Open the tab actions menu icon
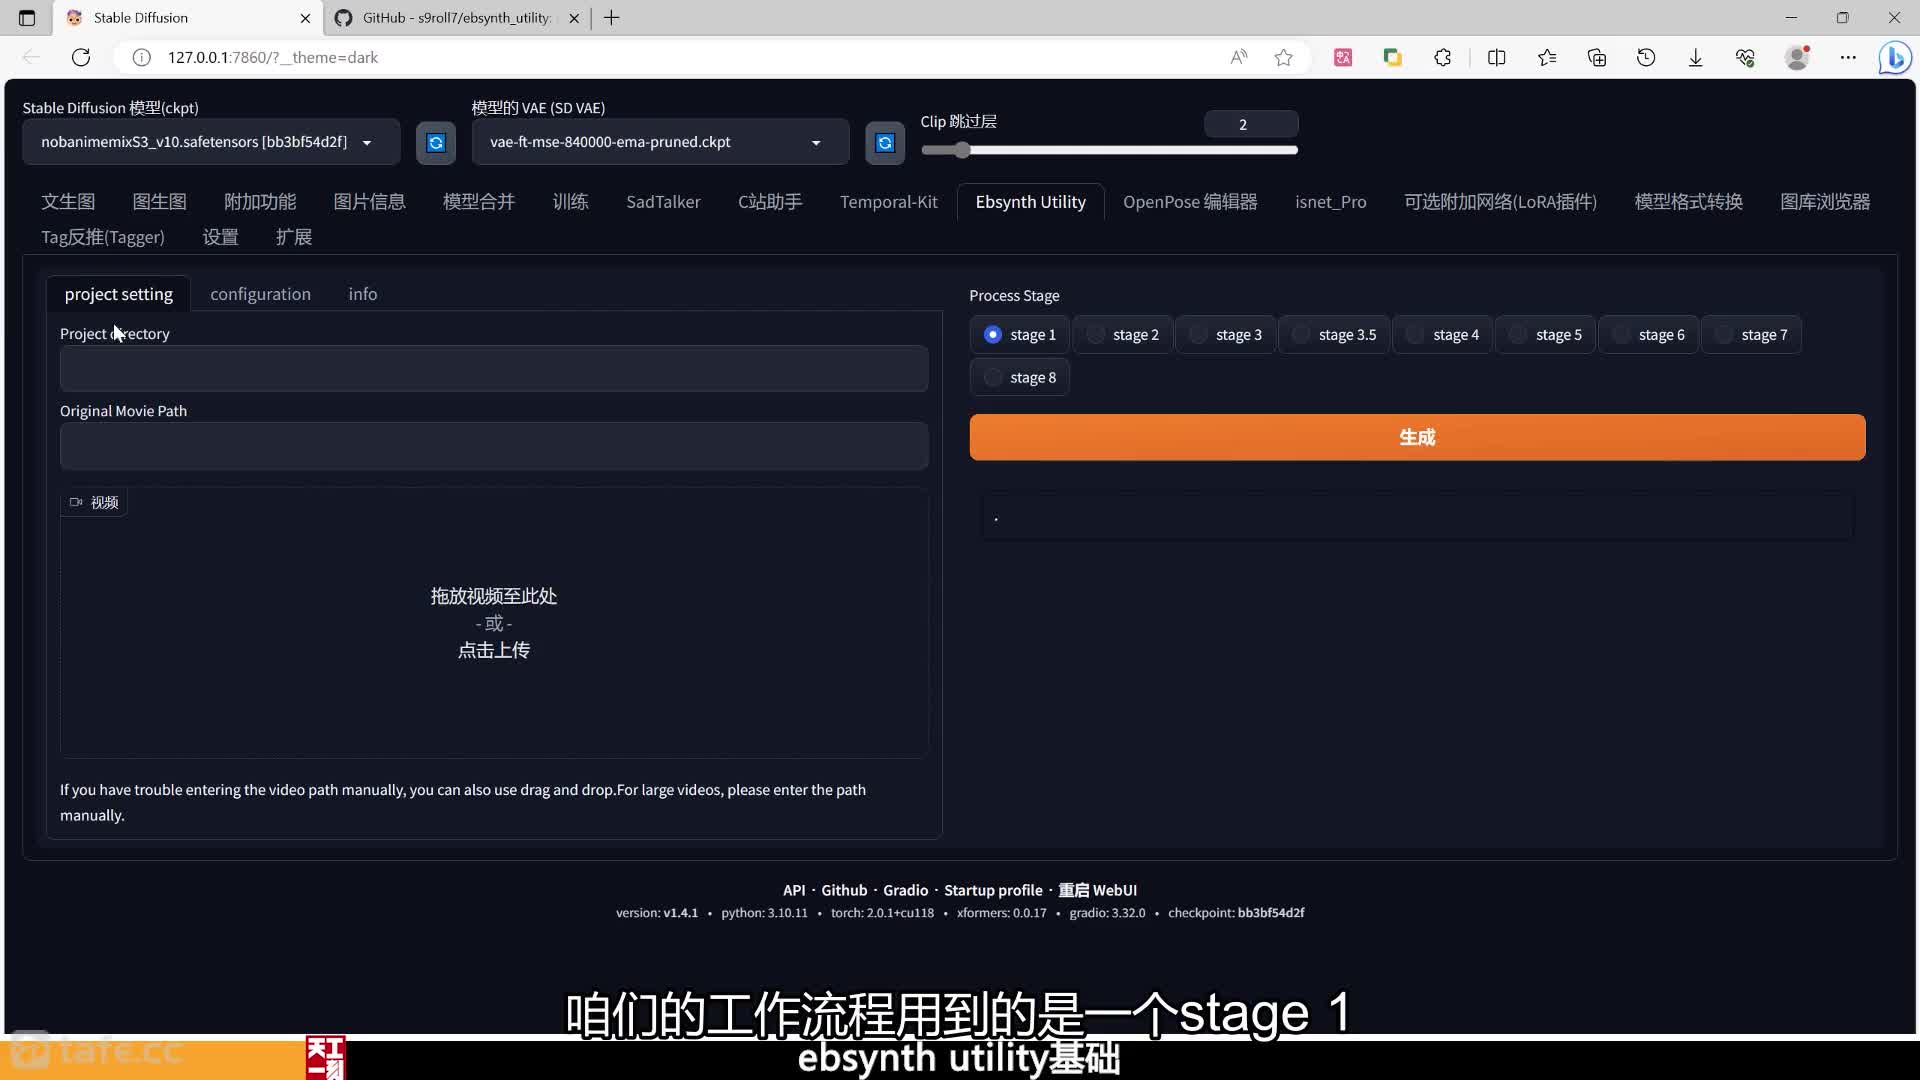This screenshot has width=1920, height=1080. 27,18
